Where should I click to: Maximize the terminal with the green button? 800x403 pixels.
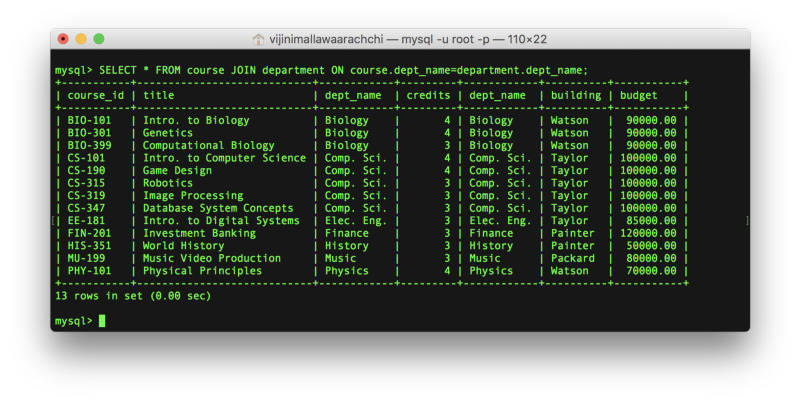click(x=99, y=39)
